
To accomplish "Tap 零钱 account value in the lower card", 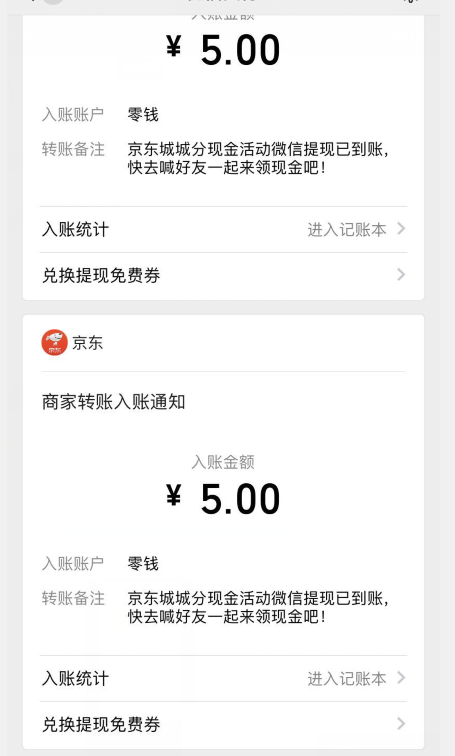I will (x=143, y=564).
